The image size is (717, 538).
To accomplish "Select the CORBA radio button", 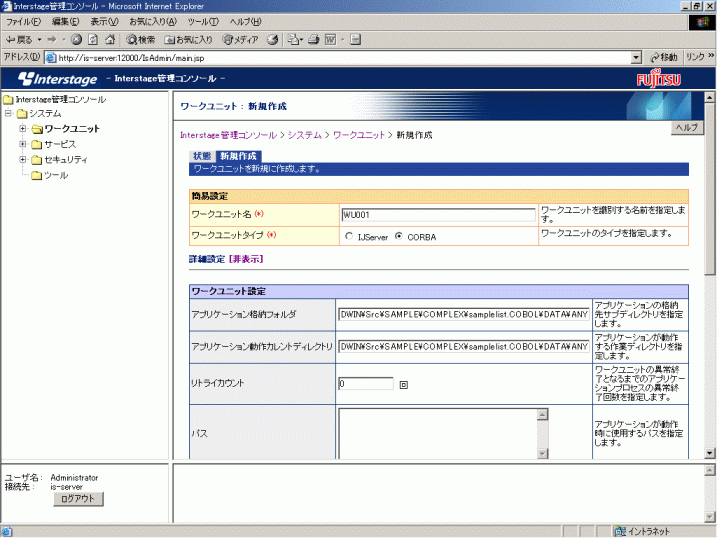I will pos(399,236).
